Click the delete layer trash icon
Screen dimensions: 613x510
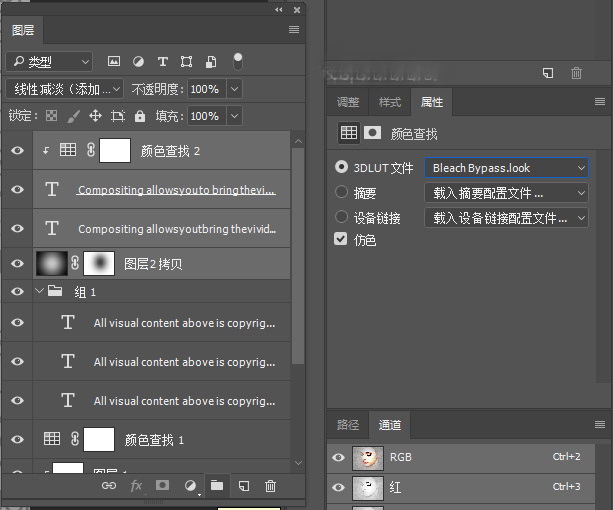[270, 486]
